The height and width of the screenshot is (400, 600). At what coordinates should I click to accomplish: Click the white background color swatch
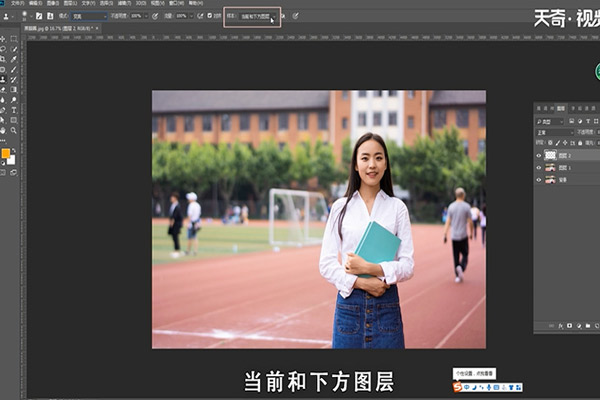click(12, 161)
